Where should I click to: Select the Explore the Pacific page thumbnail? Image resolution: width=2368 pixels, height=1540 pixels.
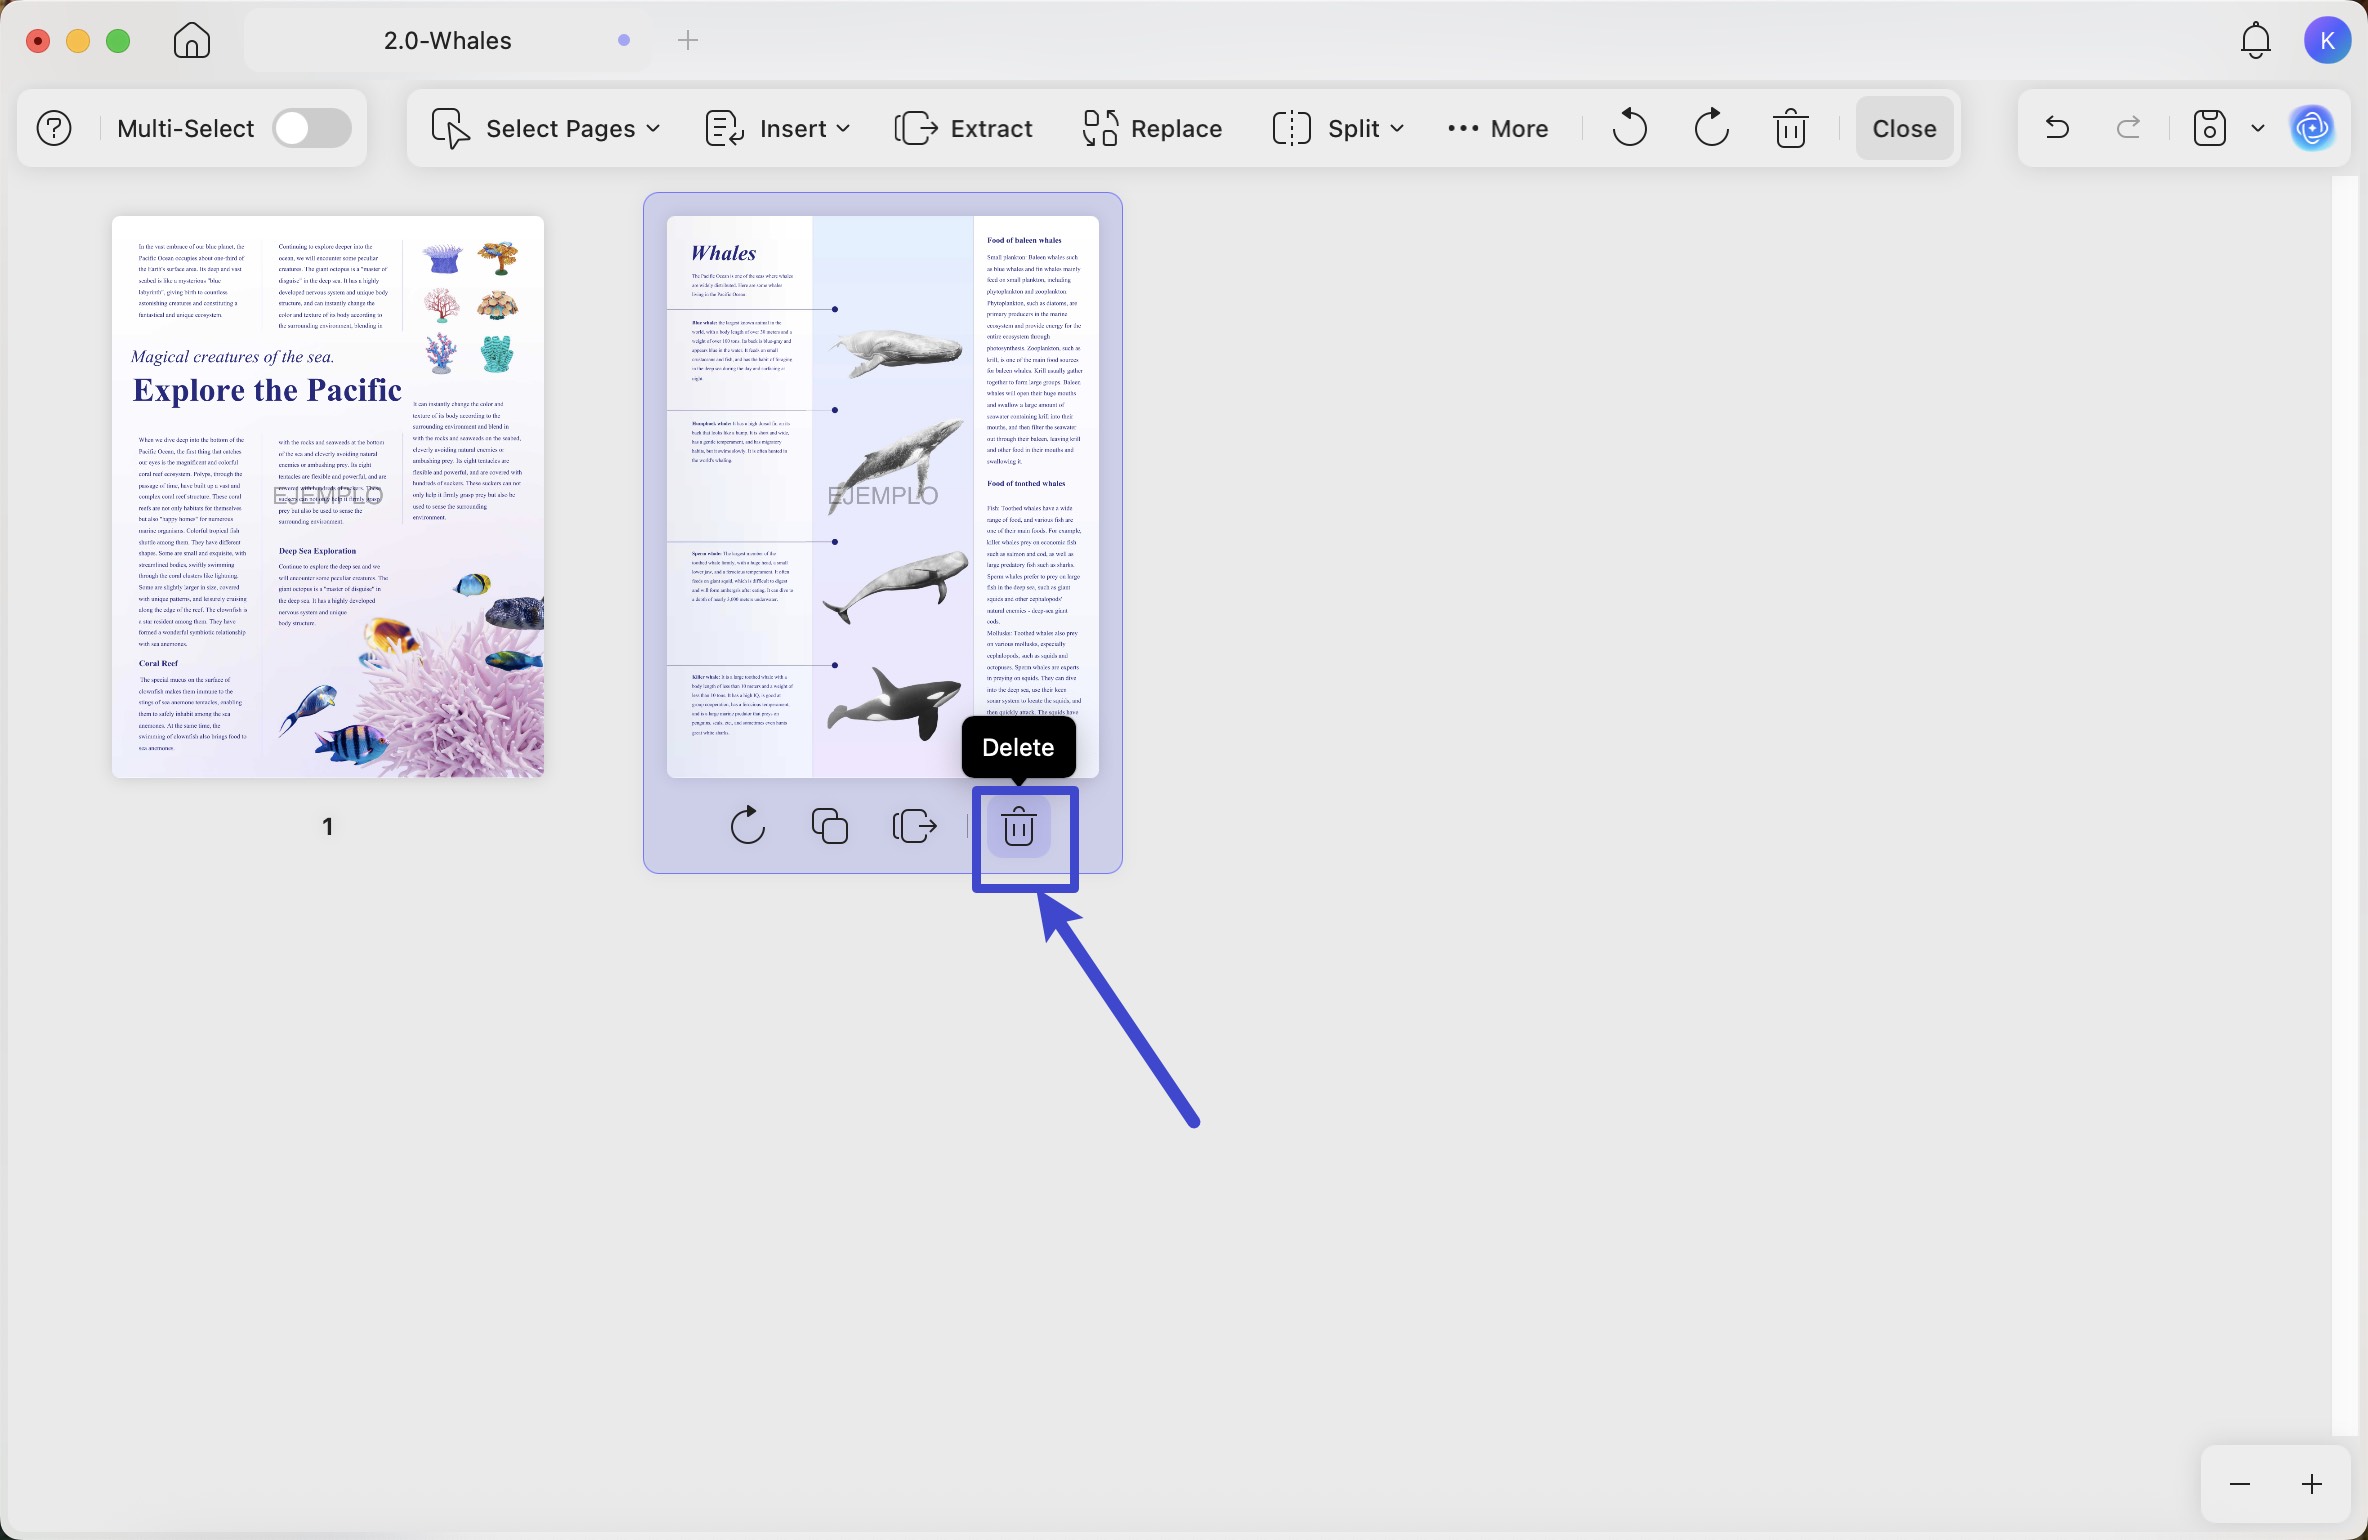(328, 497)
